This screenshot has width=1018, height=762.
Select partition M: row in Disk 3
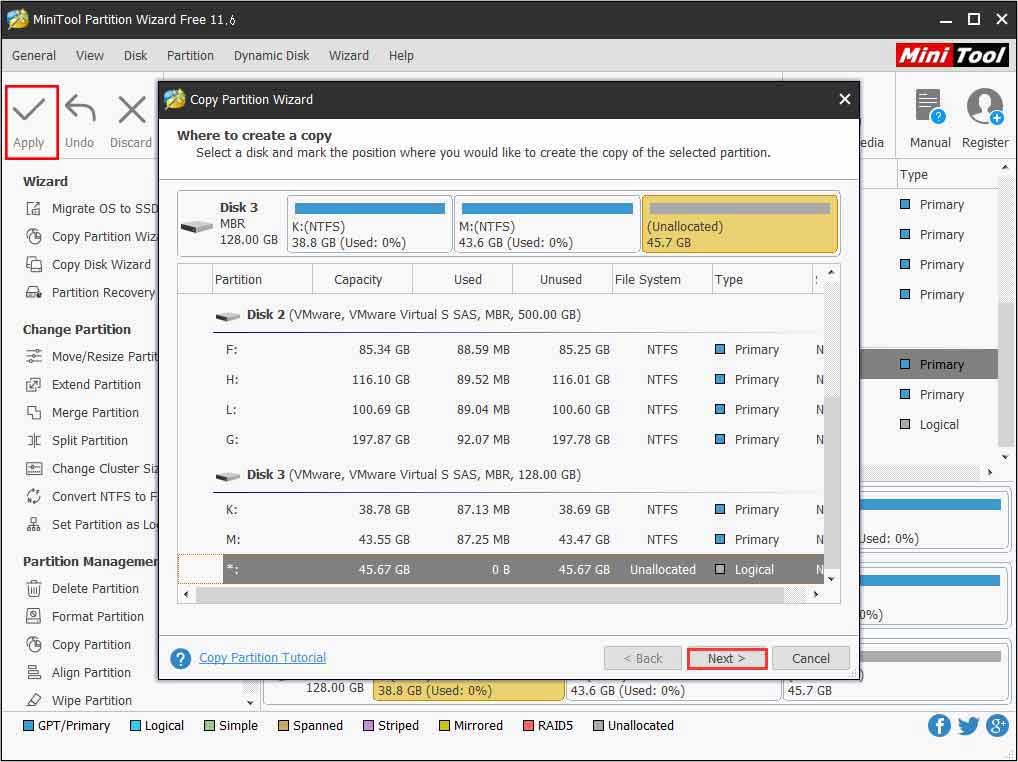(501, 539)
